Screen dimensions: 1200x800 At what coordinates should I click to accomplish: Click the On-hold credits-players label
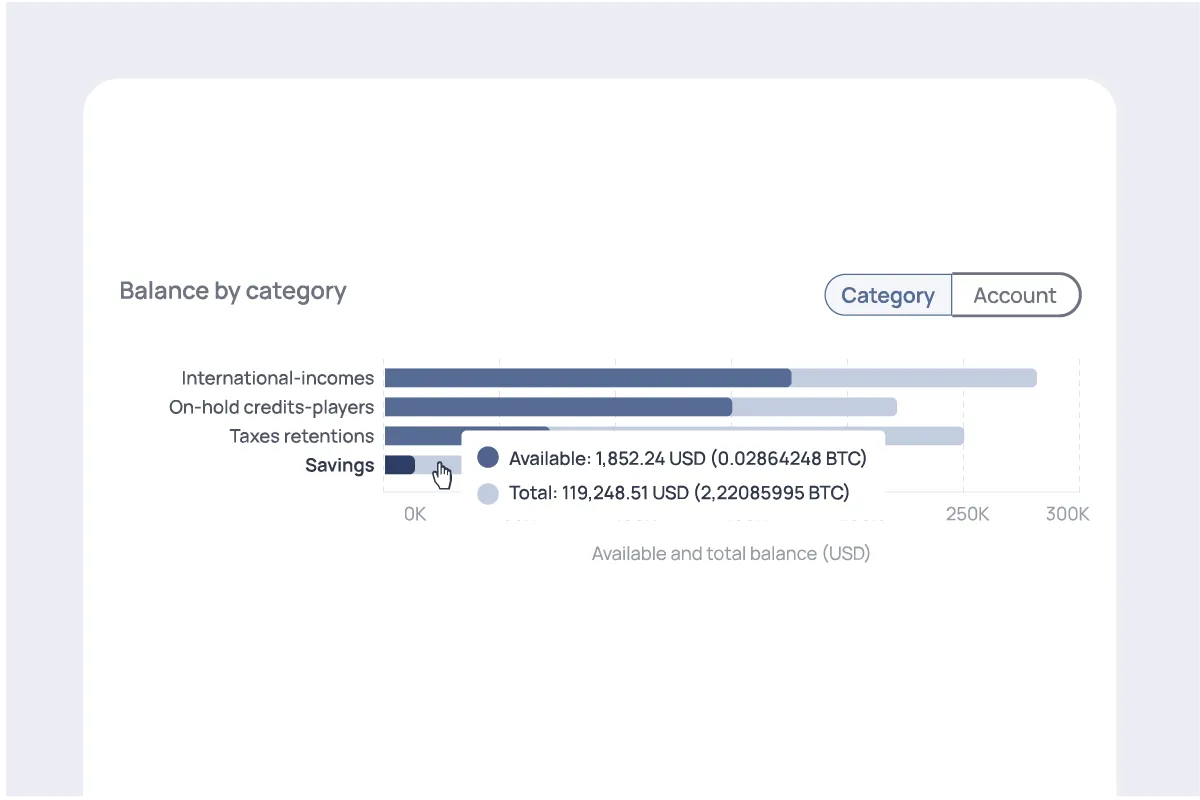(271, 407)
